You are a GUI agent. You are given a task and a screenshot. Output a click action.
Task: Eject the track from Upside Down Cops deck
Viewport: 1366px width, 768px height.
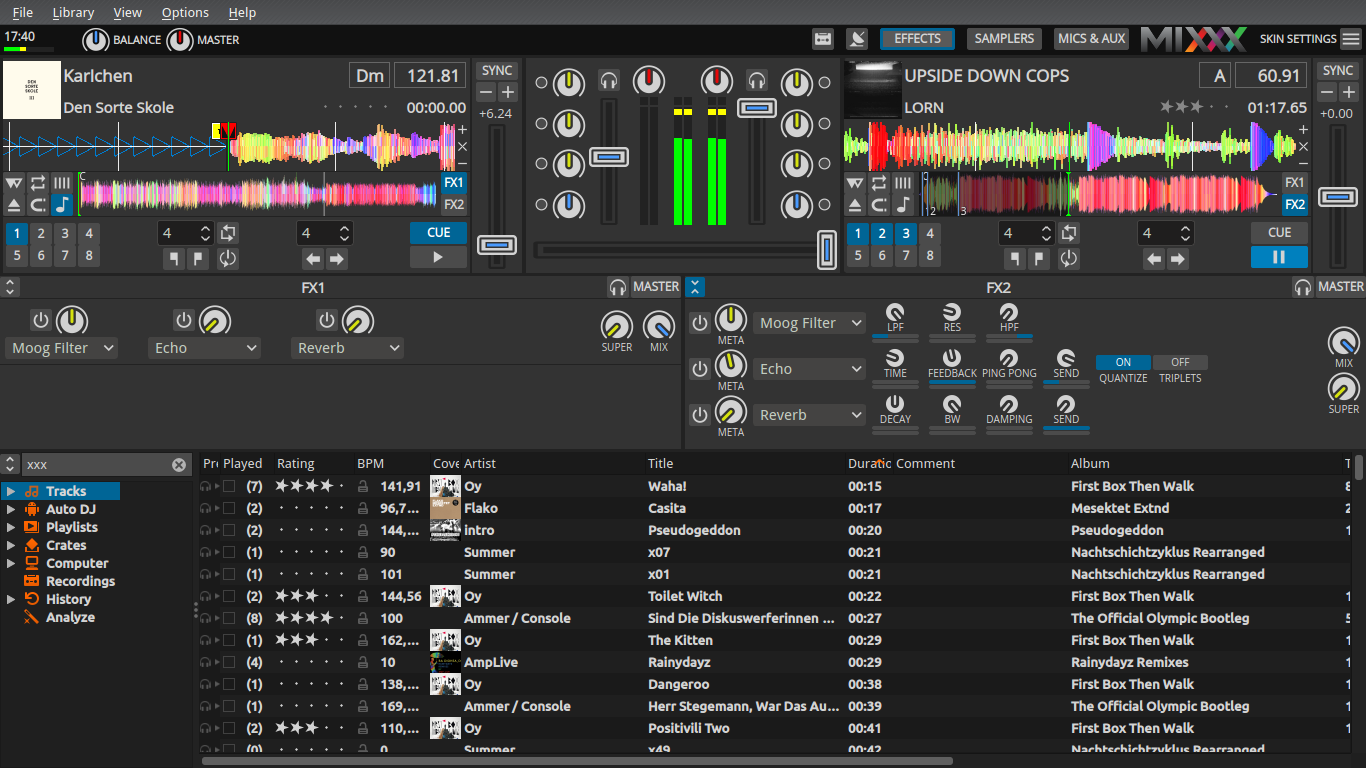[x=855, y=205]
